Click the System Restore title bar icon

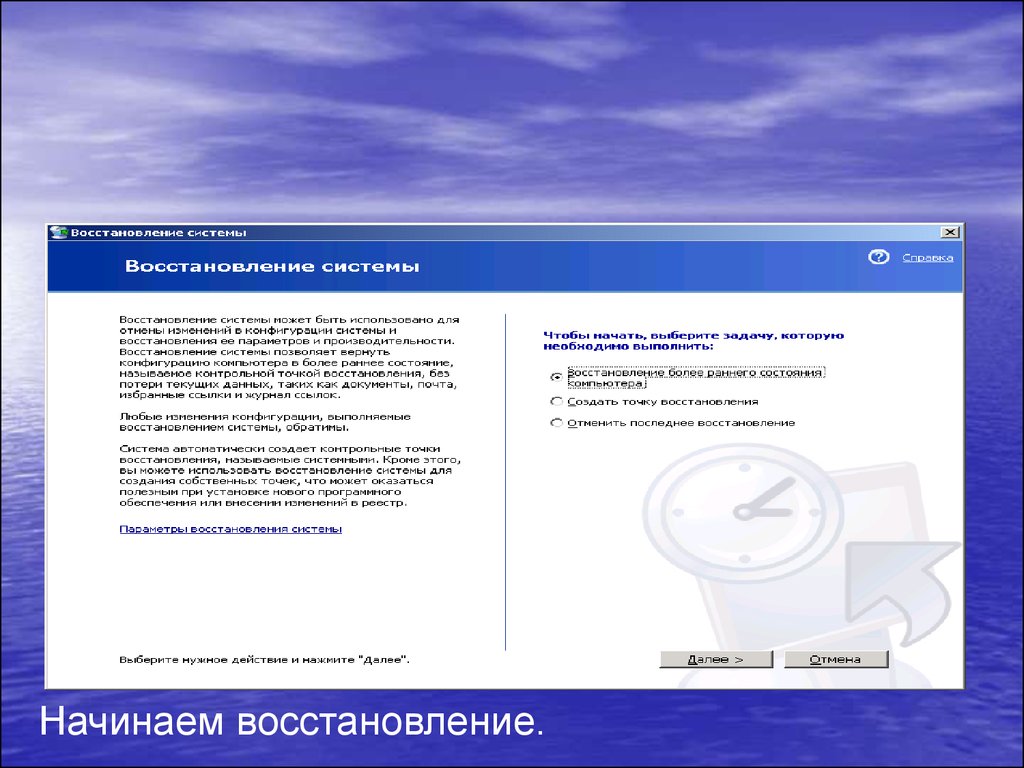[x=59, y=232]
